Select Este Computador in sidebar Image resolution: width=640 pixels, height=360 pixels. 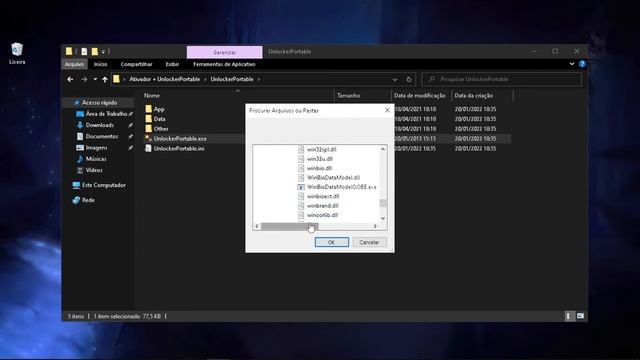coord(104,185)
